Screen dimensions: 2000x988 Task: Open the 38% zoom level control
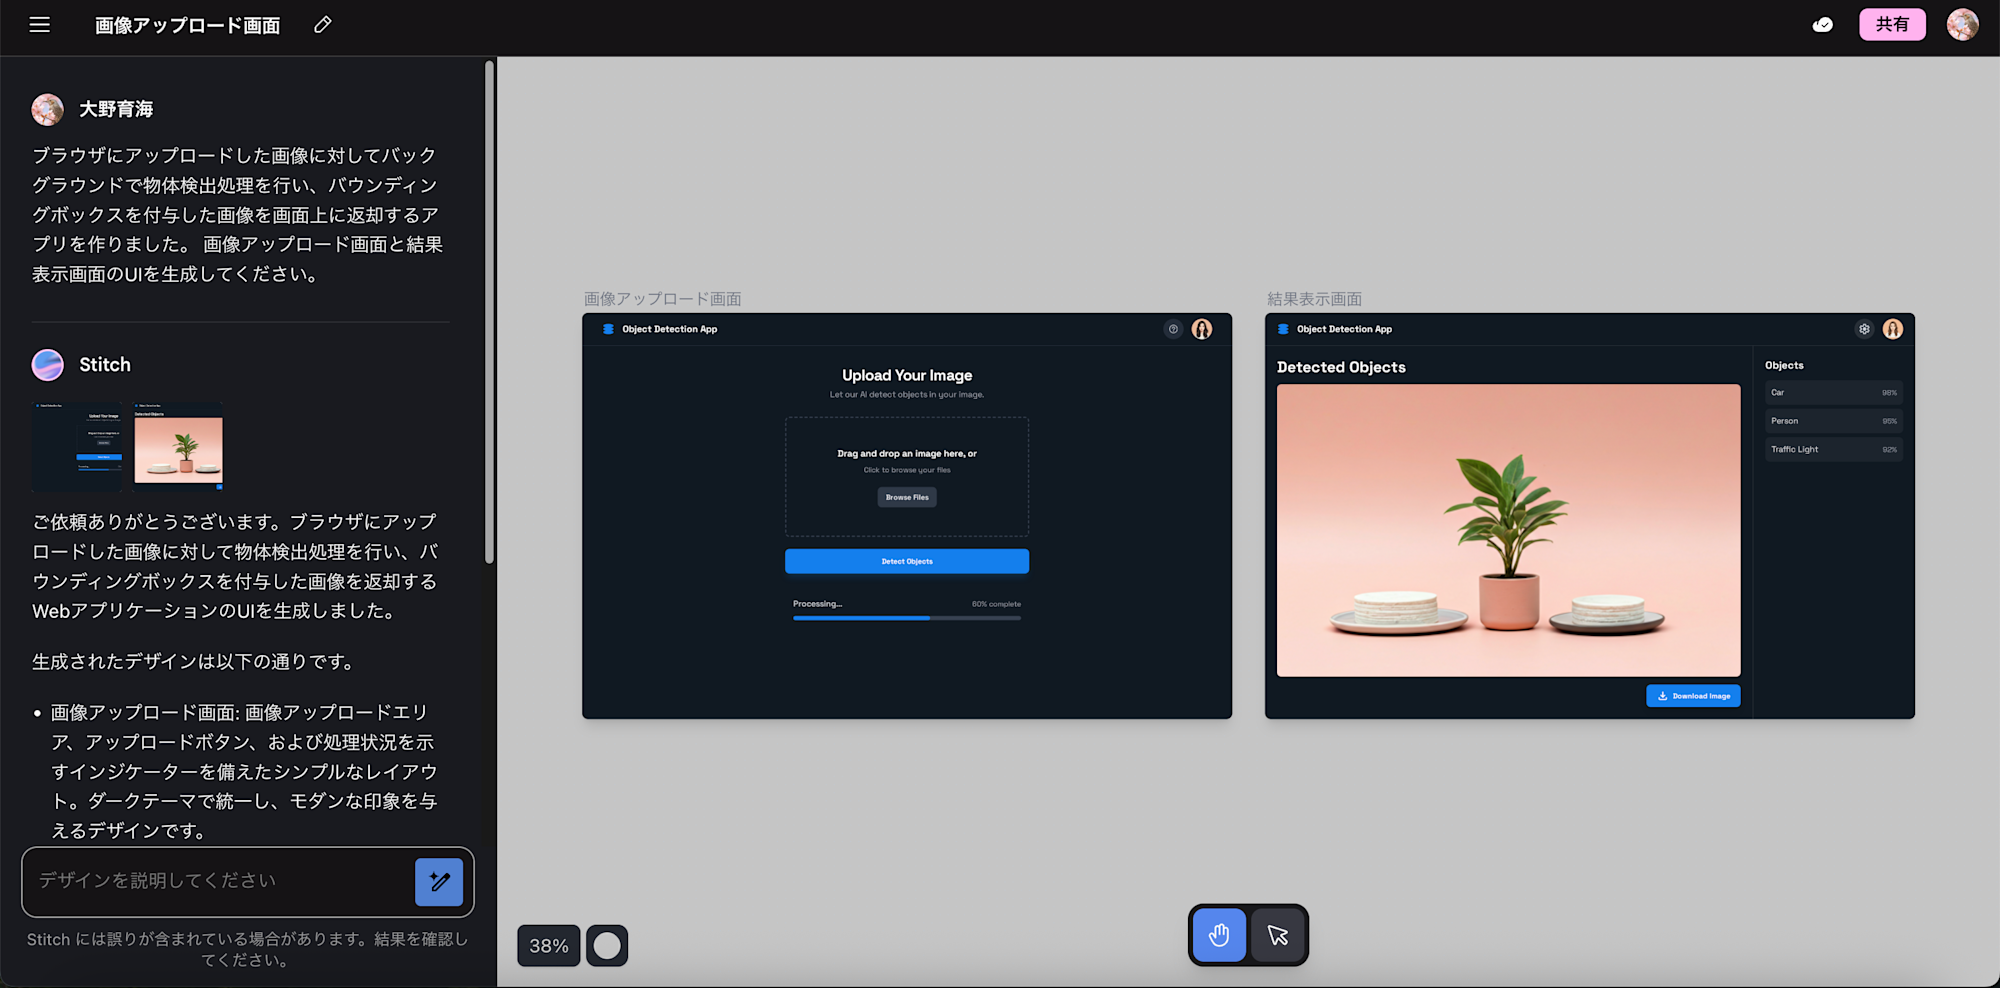click(x=548, y=946)
